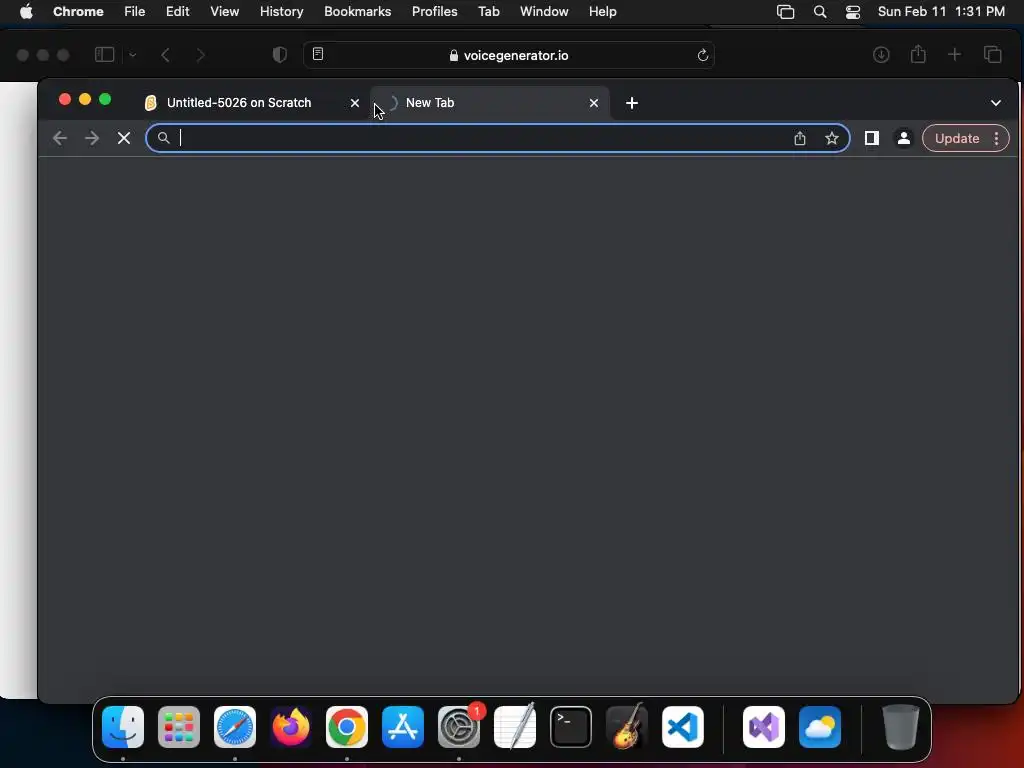Open the Apple menu
This screenshot has height=768, width=1024.
[26, 12]
